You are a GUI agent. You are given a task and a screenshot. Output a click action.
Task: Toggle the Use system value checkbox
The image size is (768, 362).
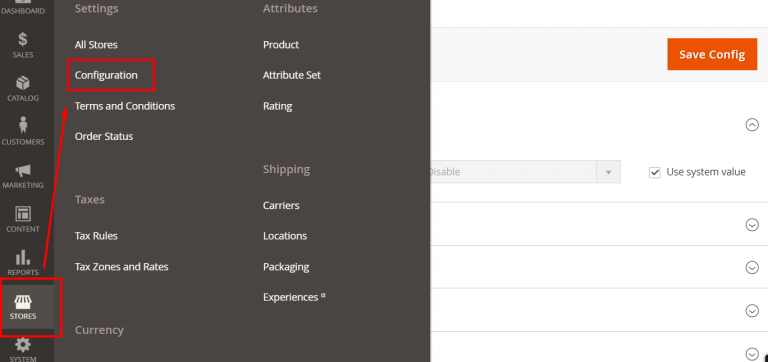(654, 172)
